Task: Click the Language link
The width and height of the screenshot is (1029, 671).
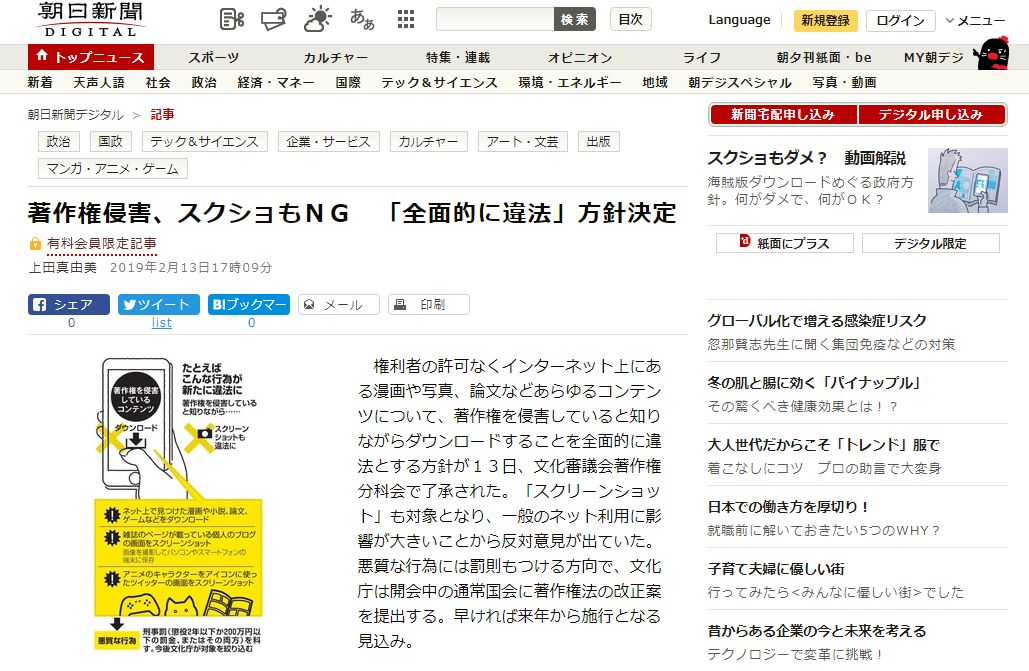Action: [739, 20]
